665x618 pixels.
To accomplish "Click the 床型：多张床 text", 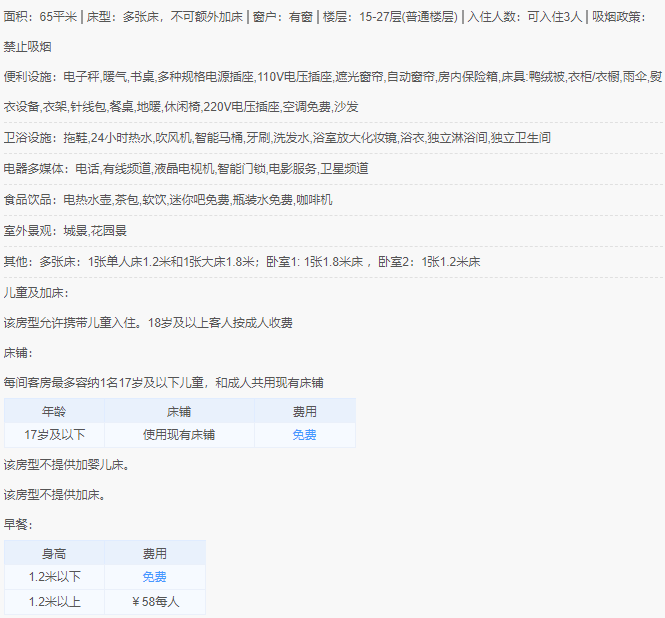I will click(x=165, y=17).
